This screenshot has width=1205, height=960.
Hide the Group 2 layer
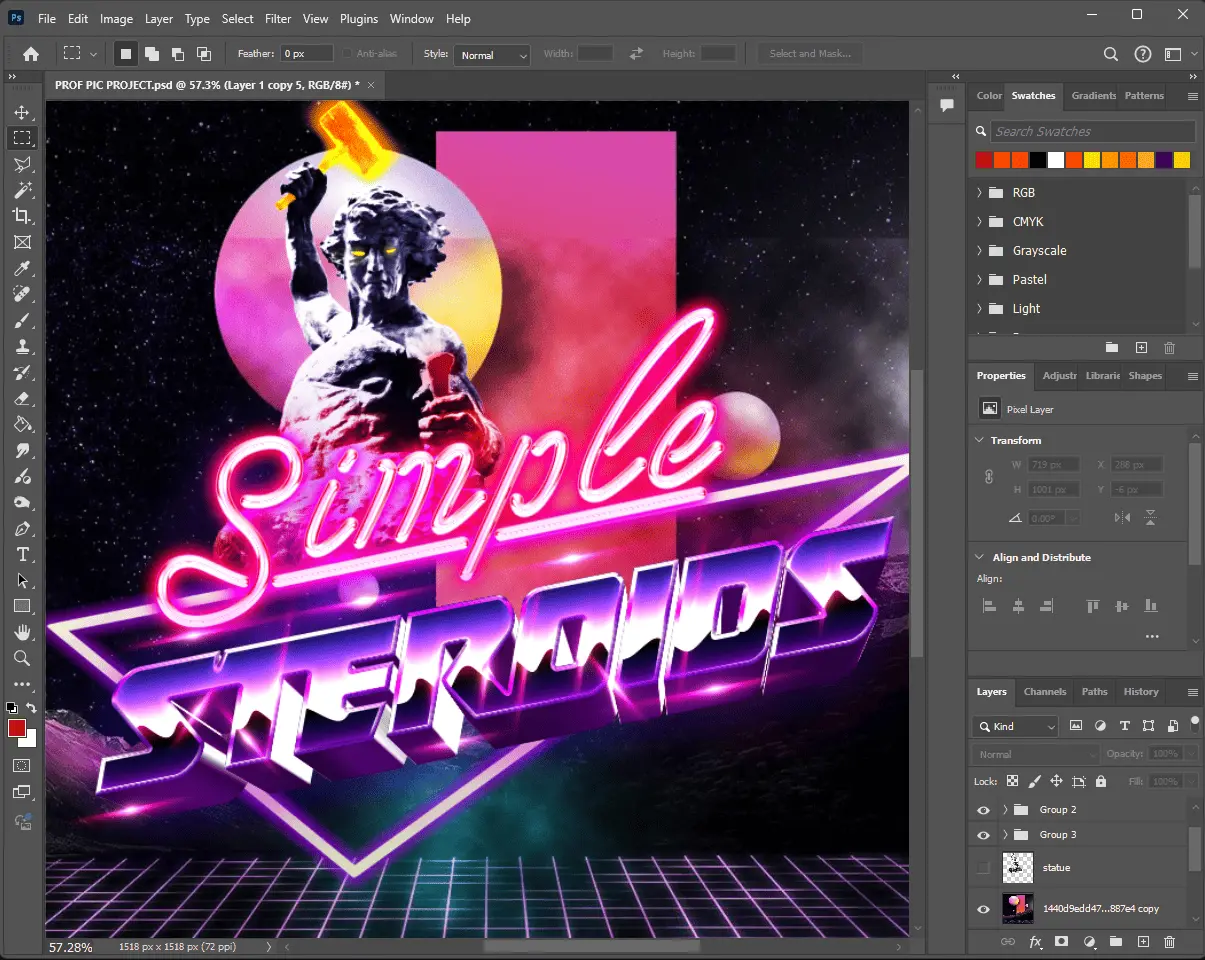(983, 809)
